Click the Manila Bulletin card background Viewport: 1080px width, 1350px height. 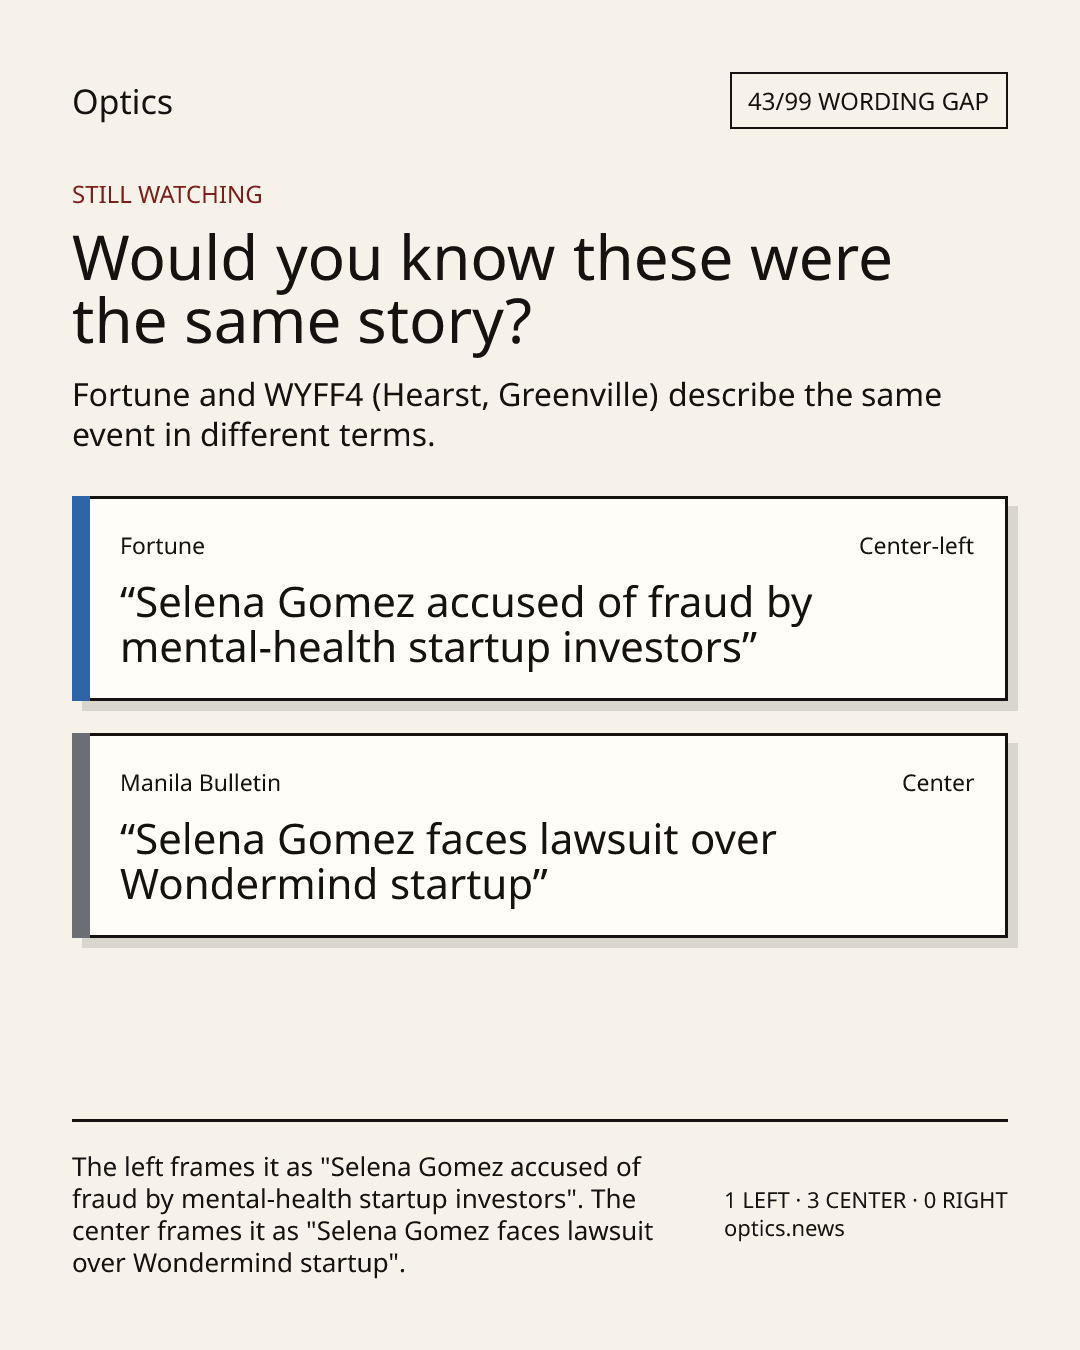(x=548, y=835)
